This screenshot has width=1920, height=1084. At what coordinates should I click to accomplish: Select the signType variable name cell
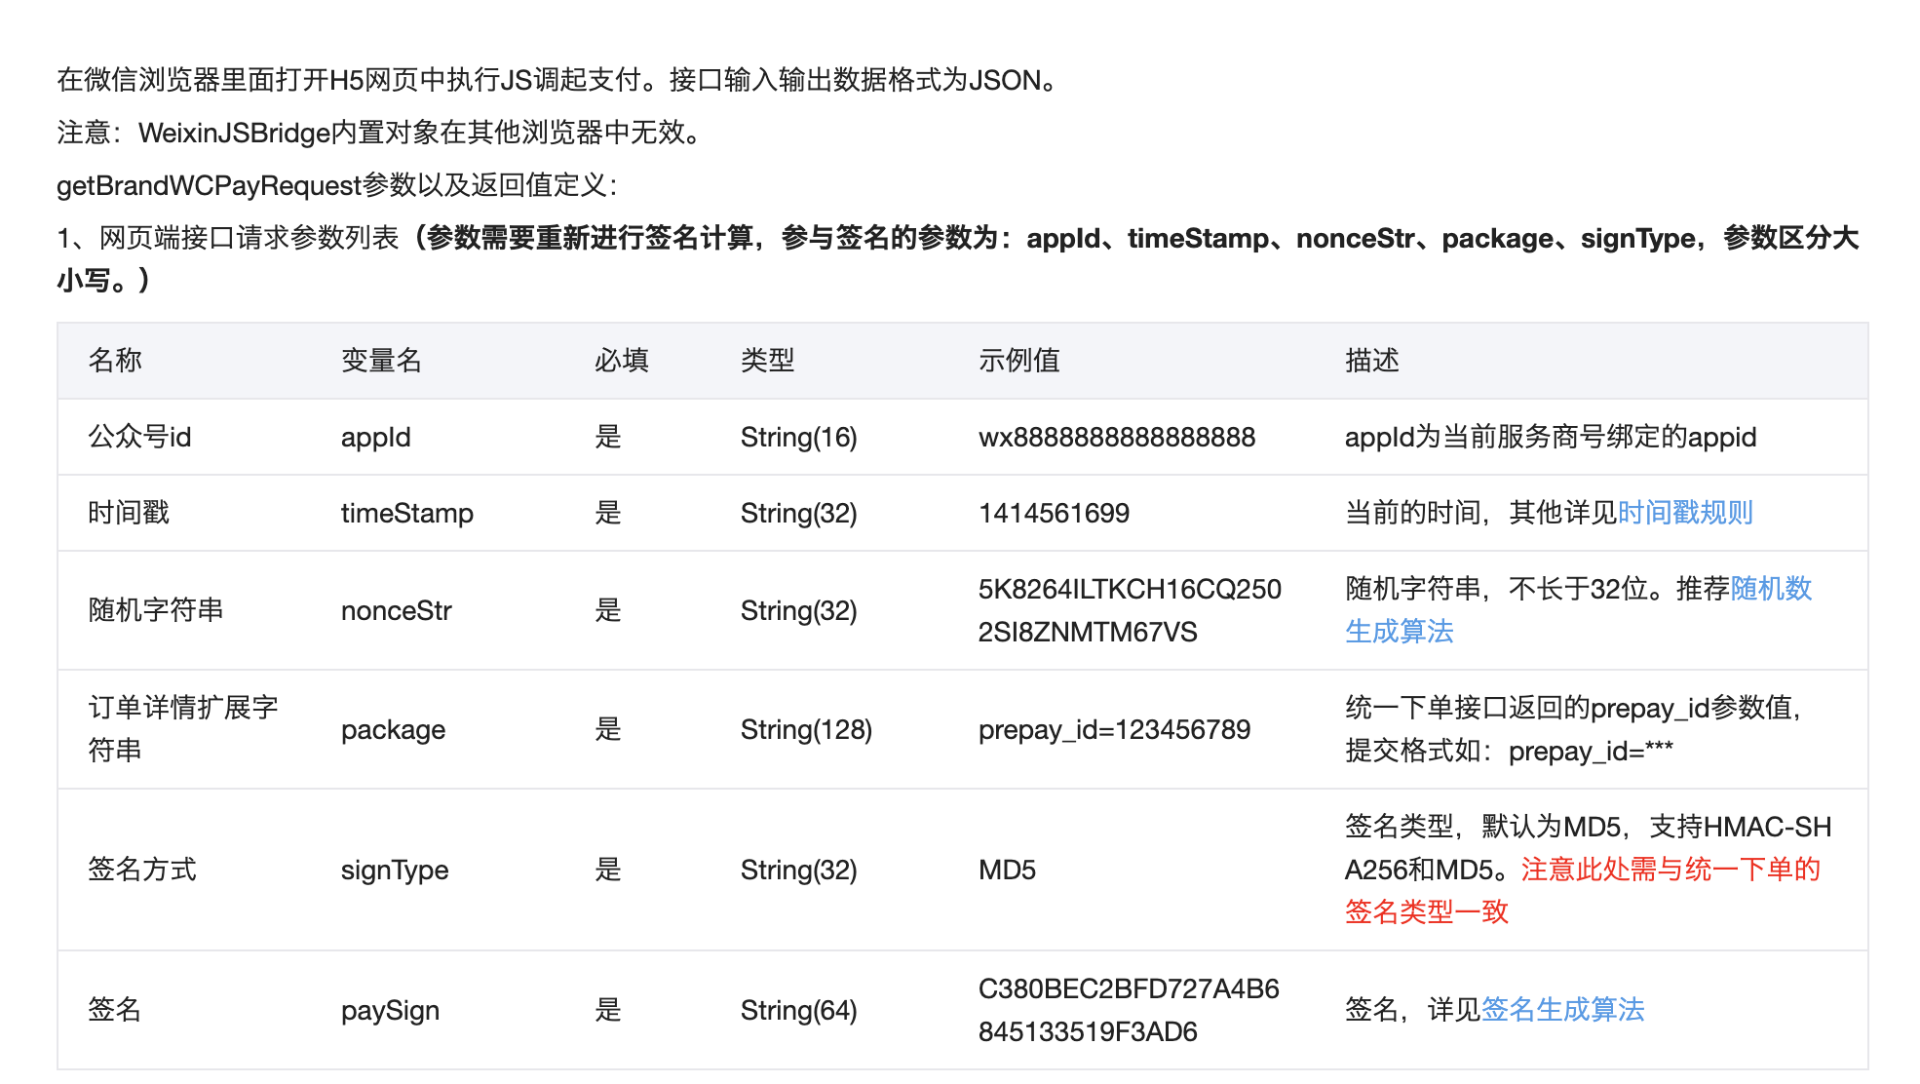394,870
